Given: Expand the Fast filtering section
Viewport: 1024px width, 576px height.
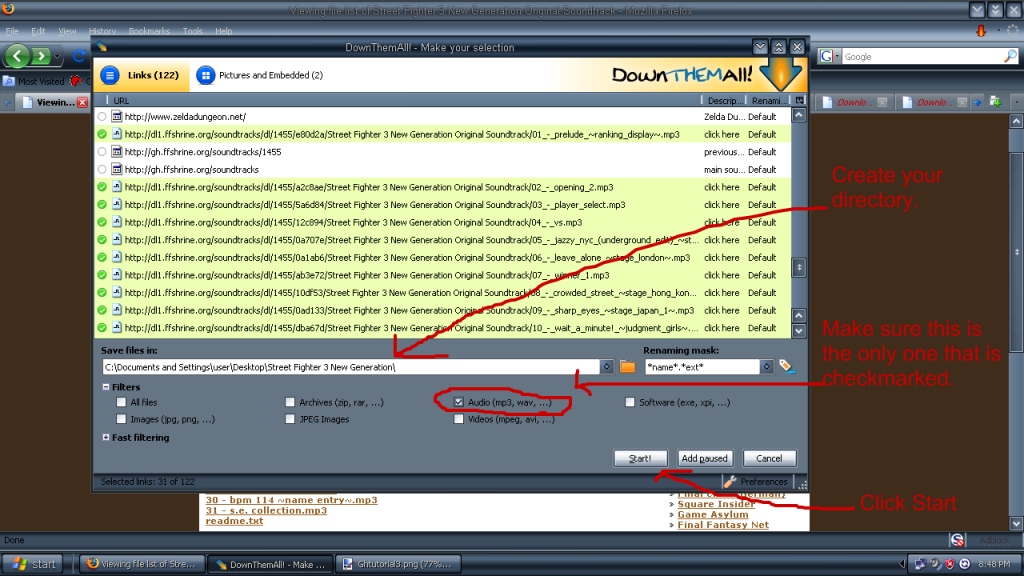Looking at the screenshot, I should point(106,438).
